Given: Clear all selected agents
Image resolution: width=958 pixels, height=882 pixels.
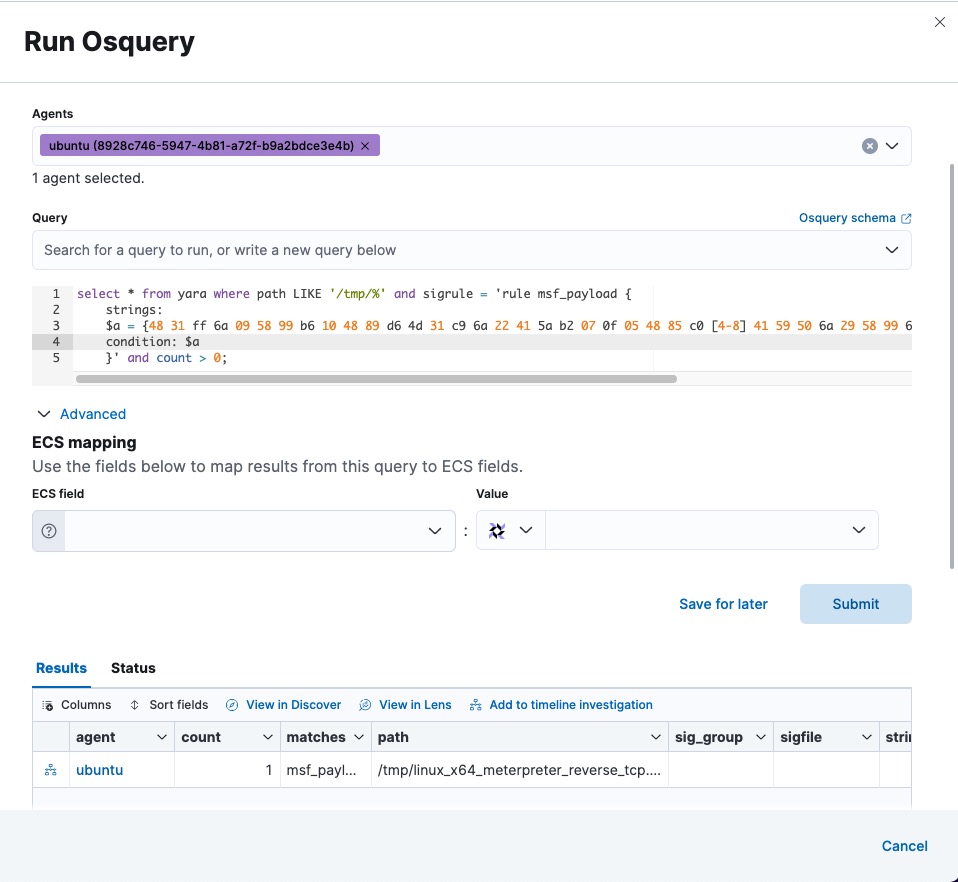Looking at the screenshot, I should click(870, 146).
